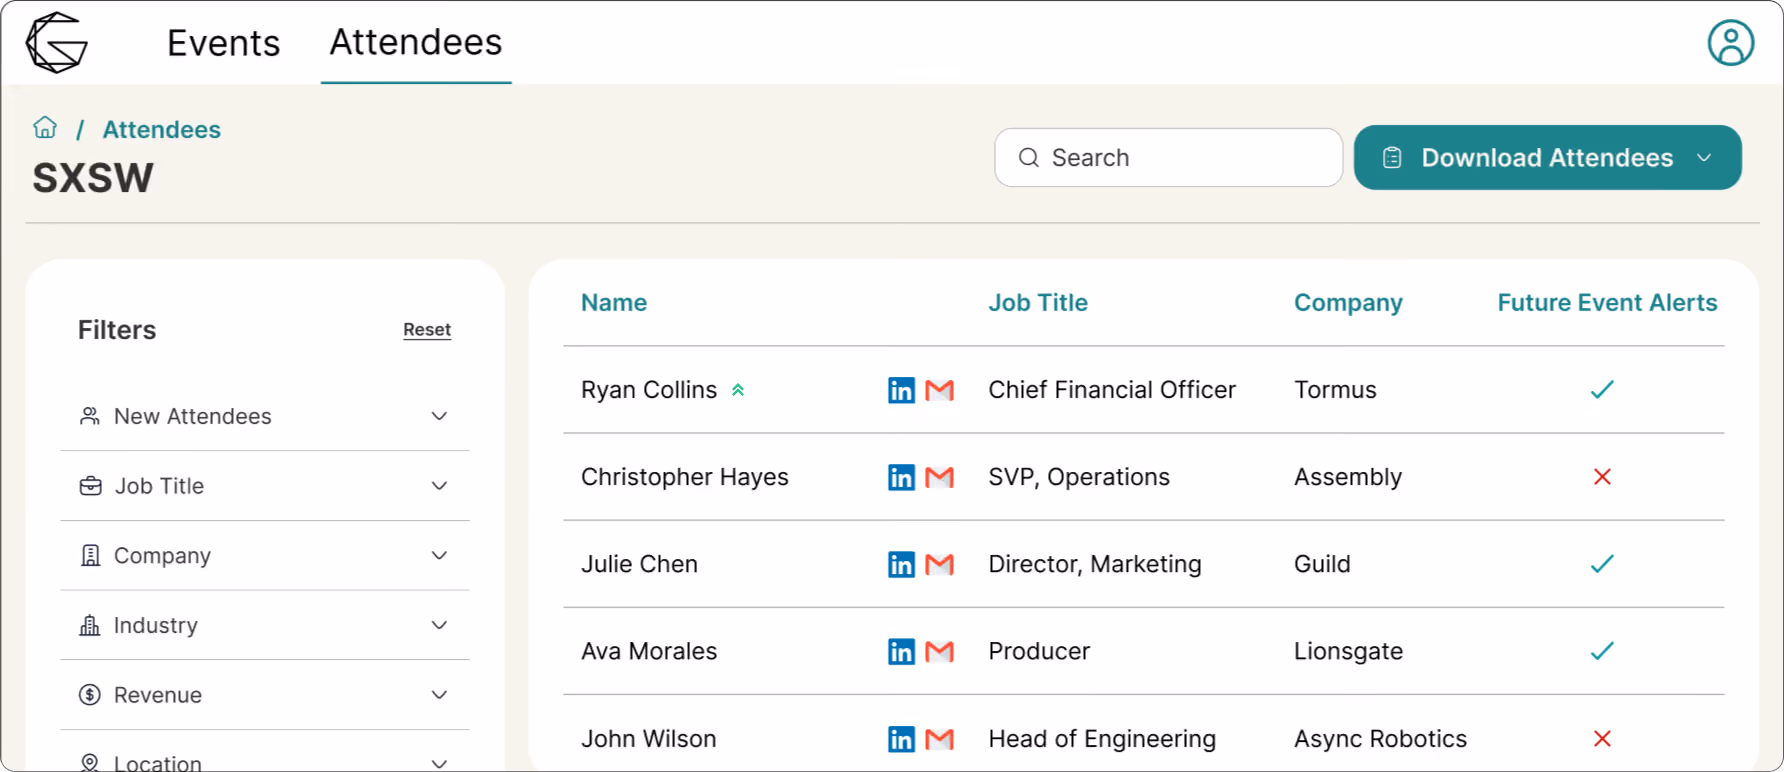
Task: Open Julie Chen's LinkedIn icon
Action: click(901, 564)
